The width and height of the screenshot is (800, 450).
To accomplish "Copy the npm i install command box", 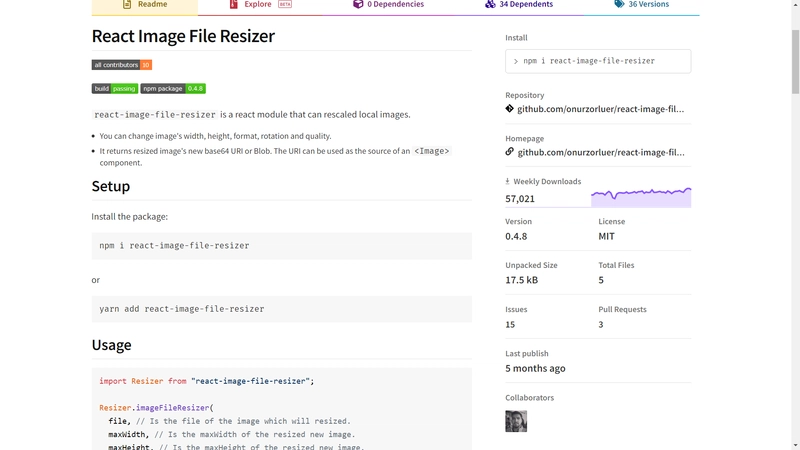I will point(598,61).
